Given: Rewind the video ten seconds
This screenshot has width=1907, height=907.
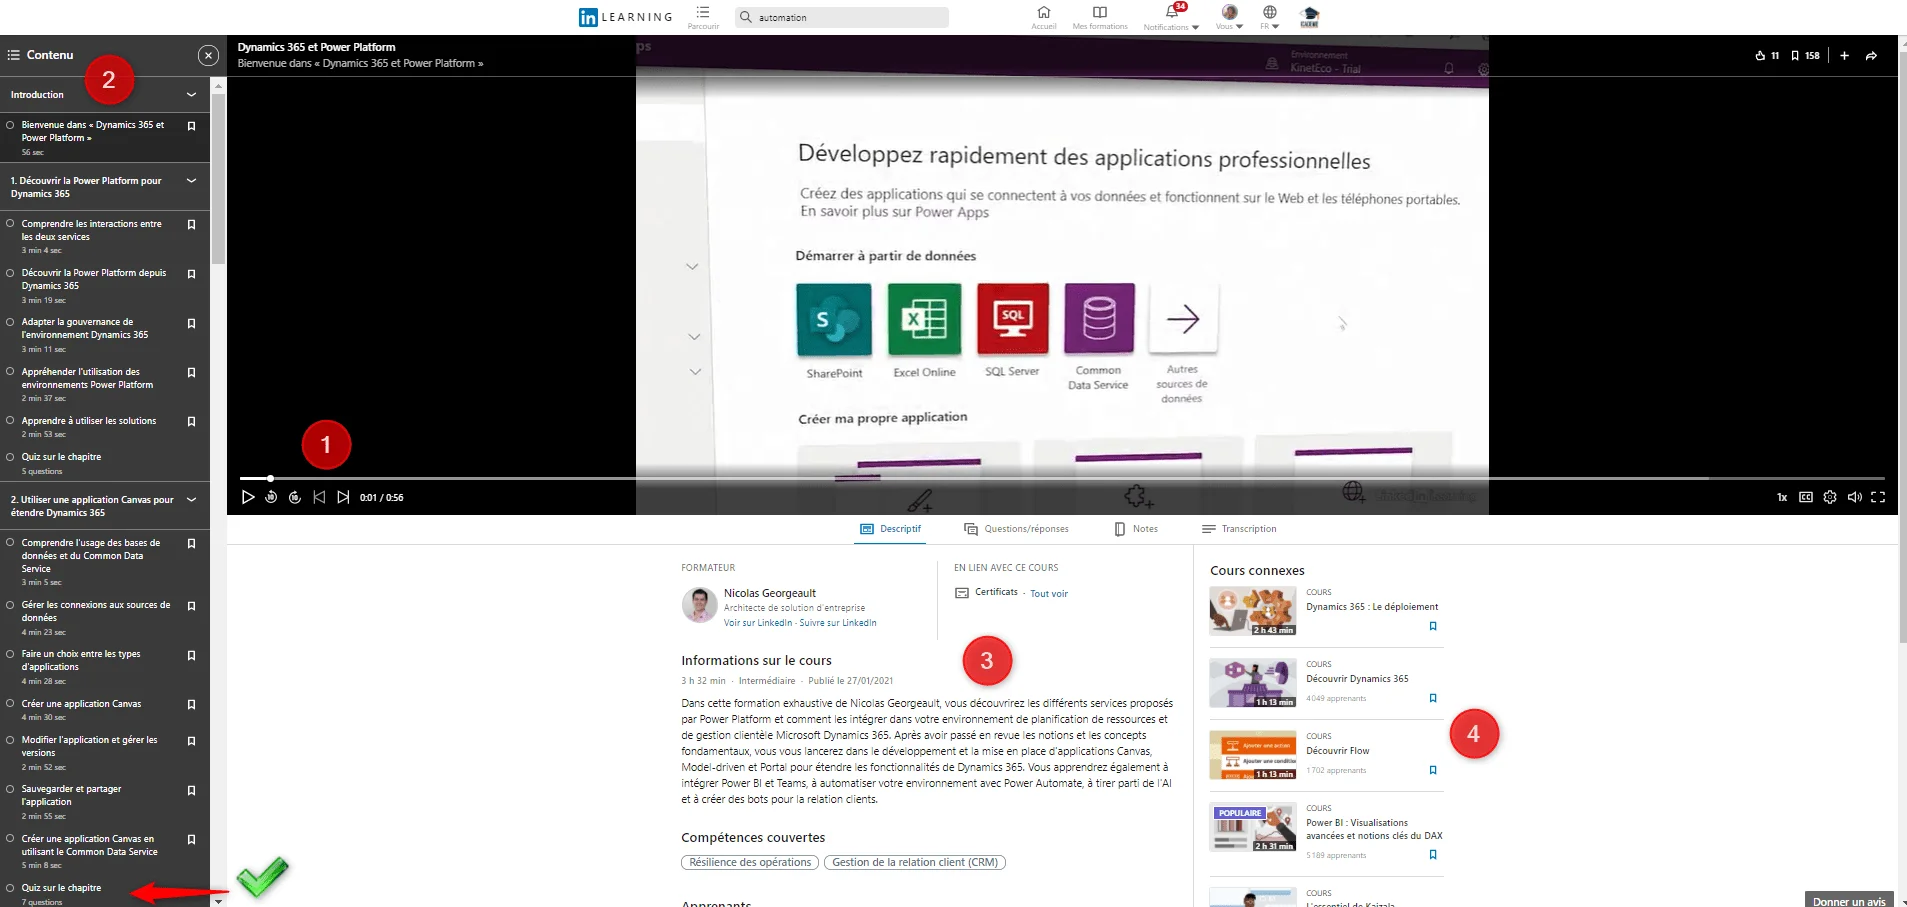Looking at the screenshot, I should (271, 497).
